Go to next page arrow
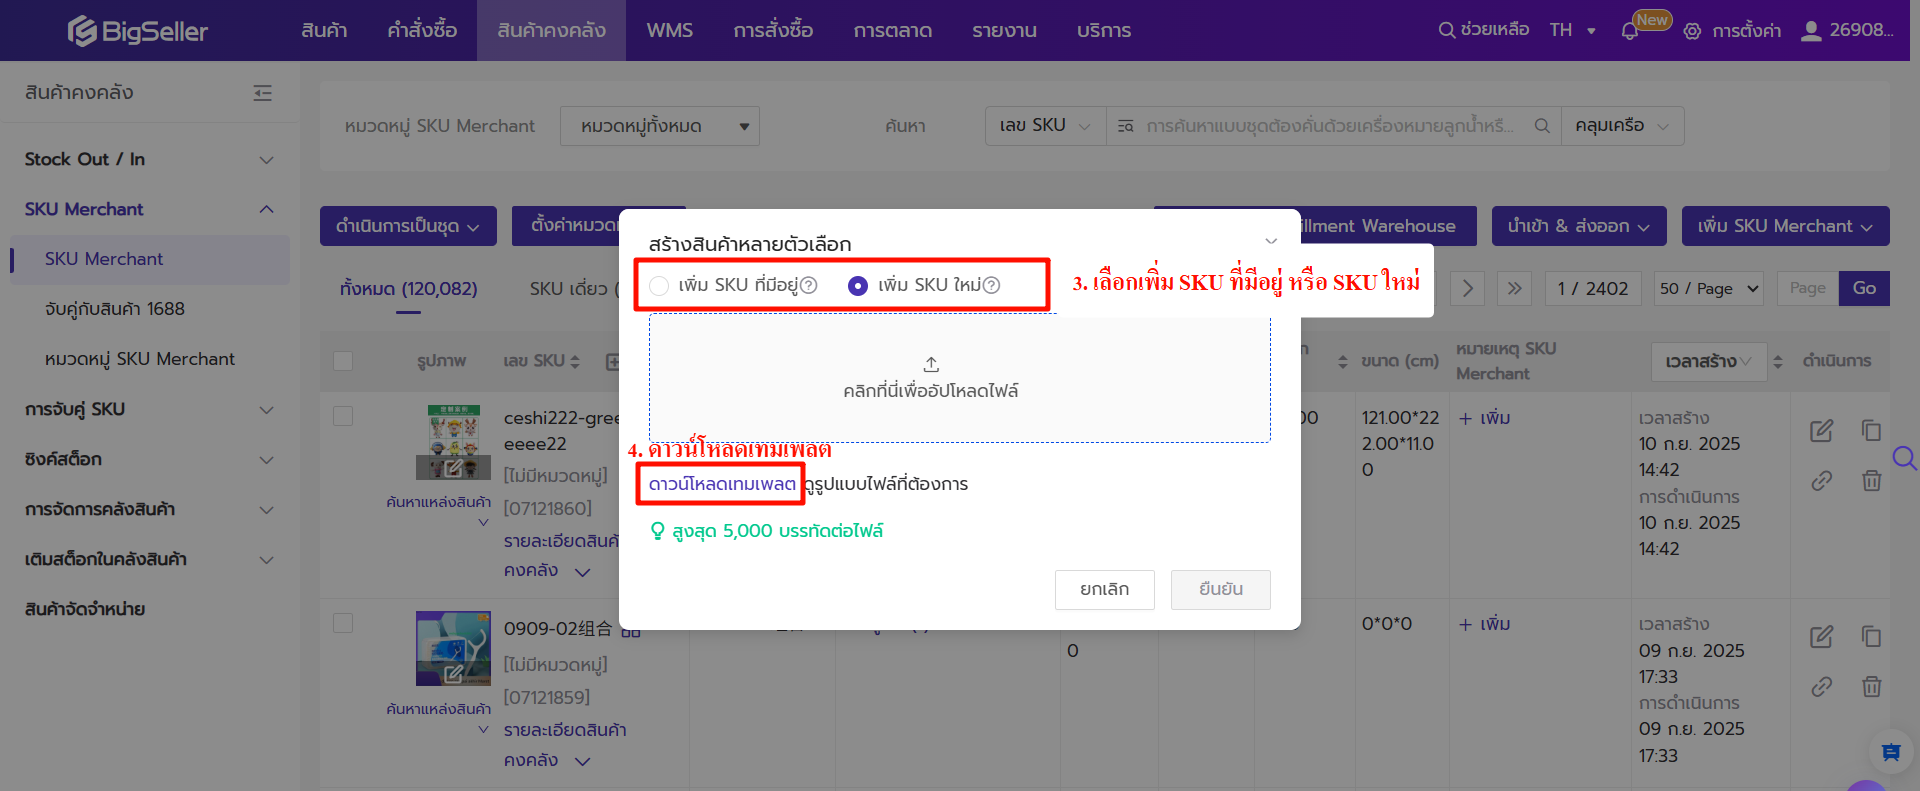Screen dimensions: 1920x791 pyautogui.click(x=1467, y=288)
